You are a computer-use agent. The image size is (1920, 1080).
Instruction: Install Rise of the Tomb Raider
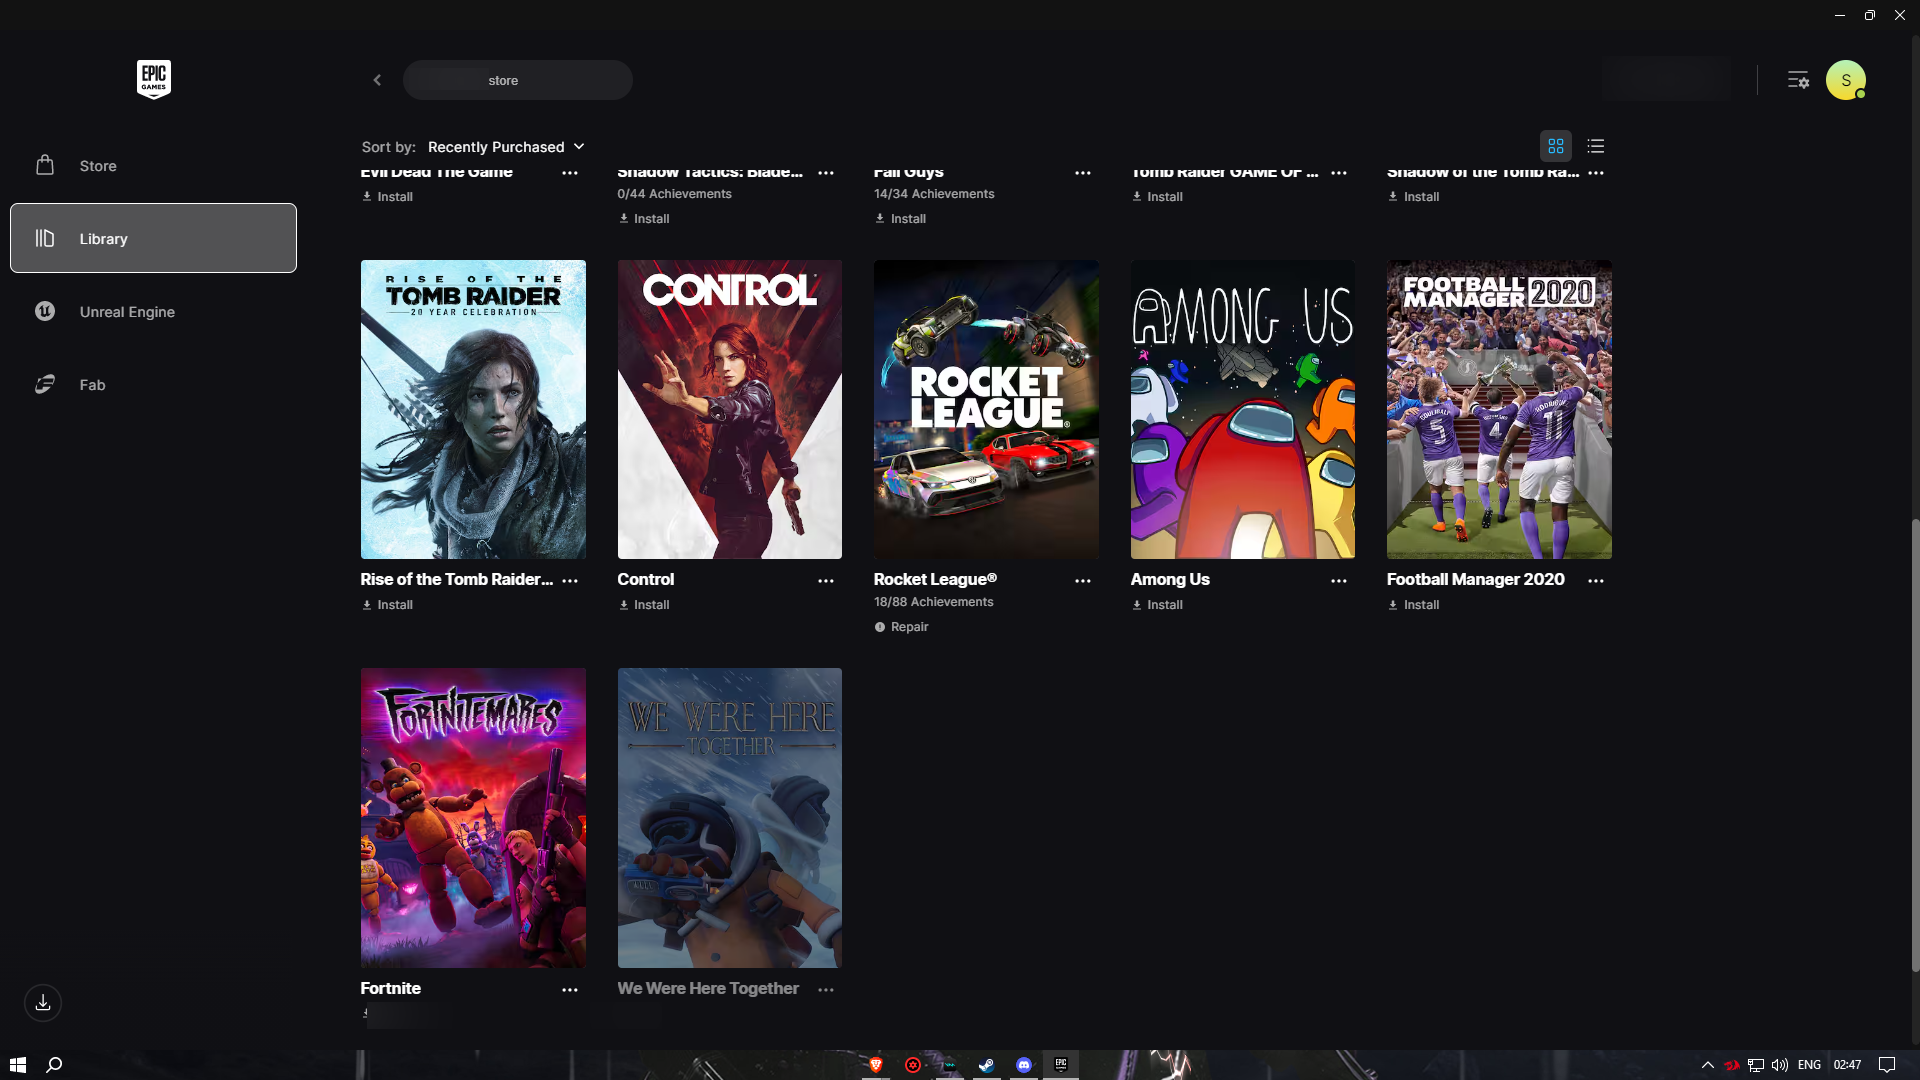pos(387,605)
